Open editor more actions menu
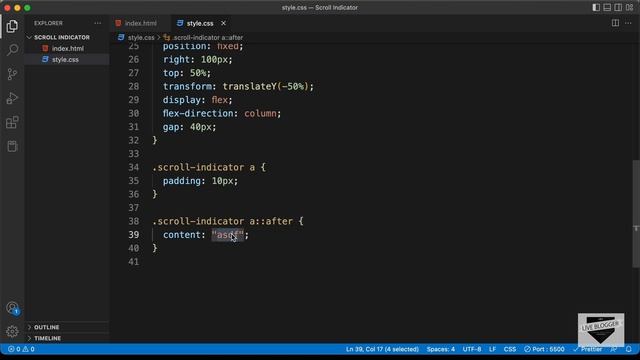The height and width of the screenshot is (360, 640). click(628, 23)
